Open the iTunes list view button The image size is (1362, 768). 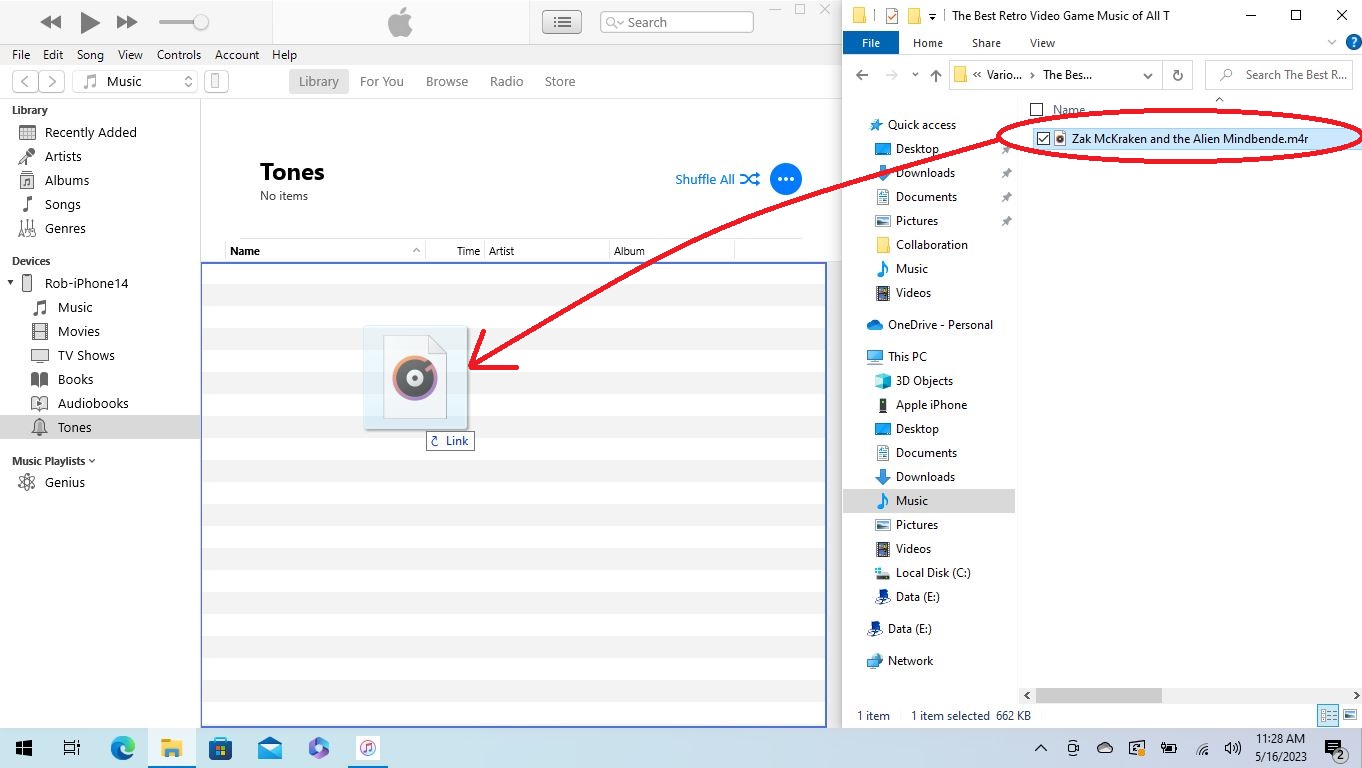(563, 22)
